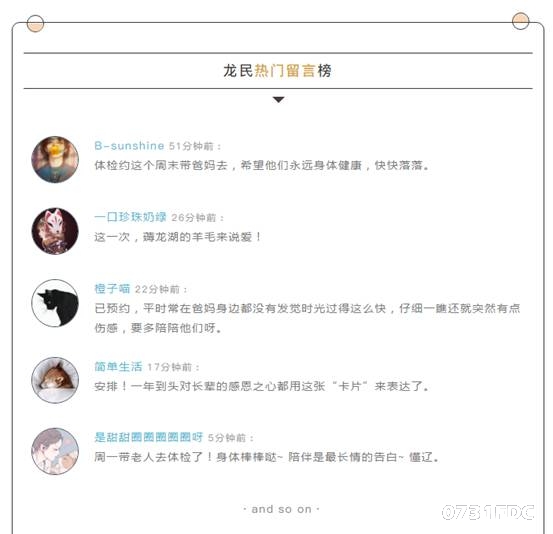Open the 简单生活 username link
The height and width of the screenshot is (534, 553).
pos(118,366)
